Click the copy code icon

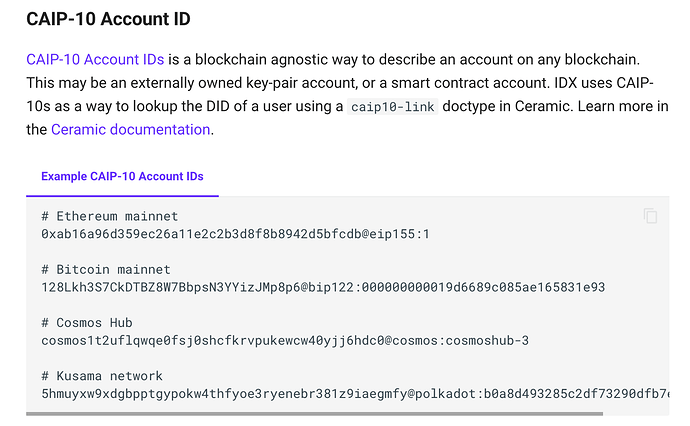[x=651, y=216]
